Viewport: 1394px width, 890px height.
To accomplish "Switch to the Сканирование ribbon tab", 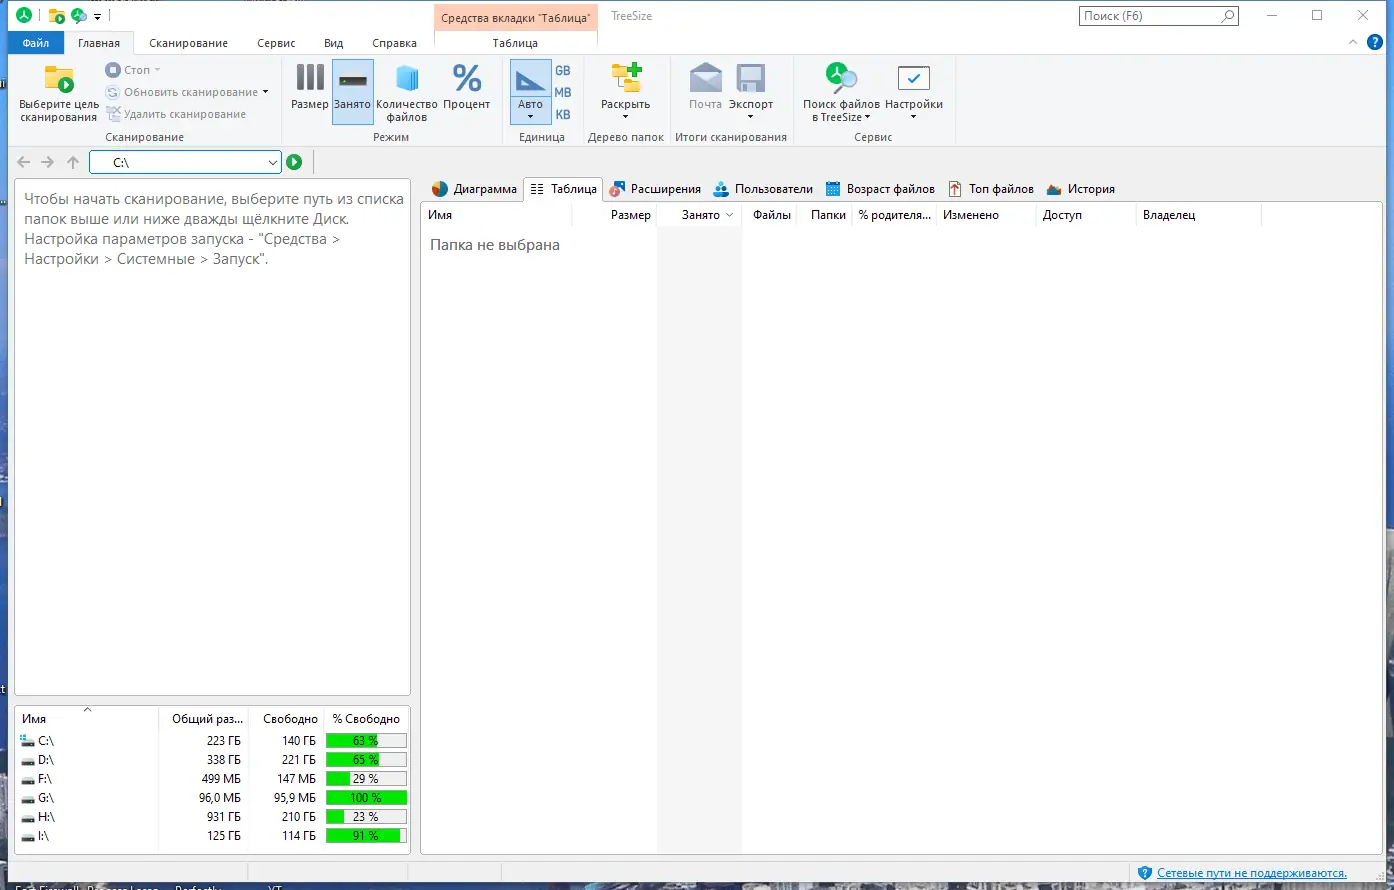I will point(187,43).
